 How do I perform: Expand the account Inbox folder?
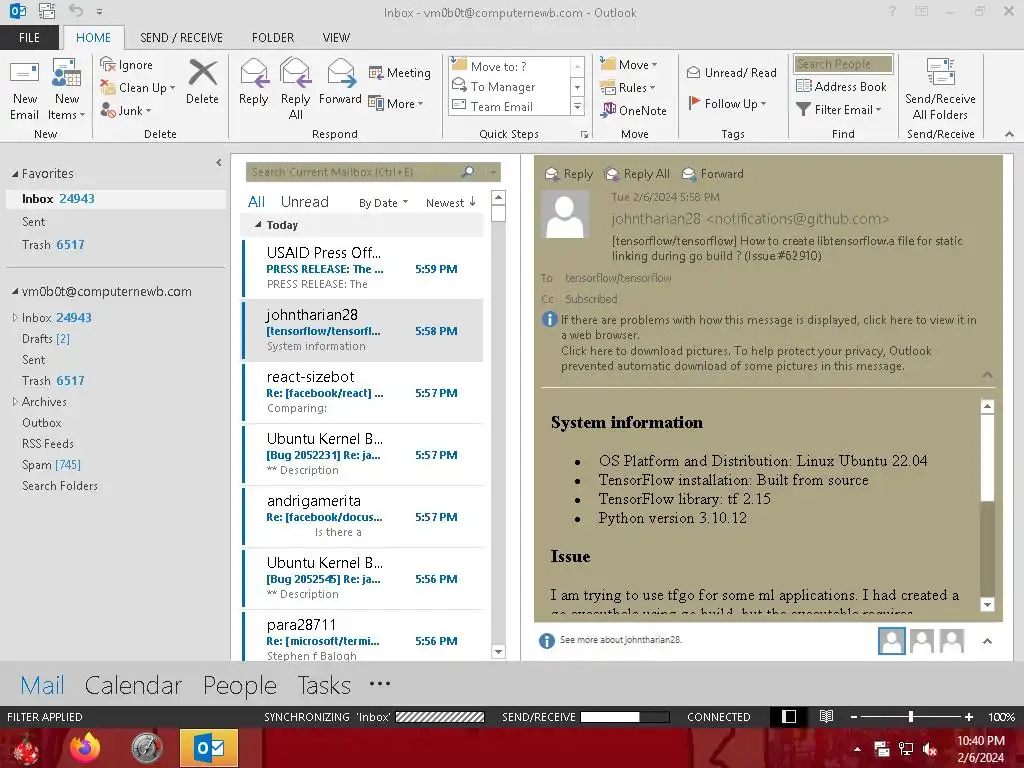click(15, 317)
